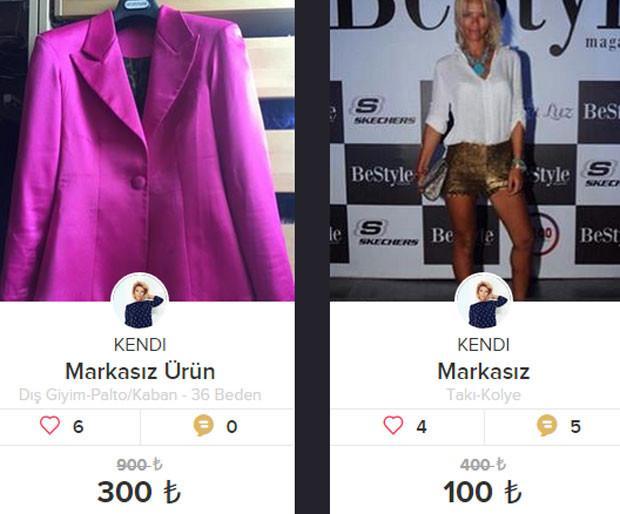Image resolution: width=620 pixels, height=514 pixels.
Task: Open KENDI seller name under blazer
Action: 140,345
